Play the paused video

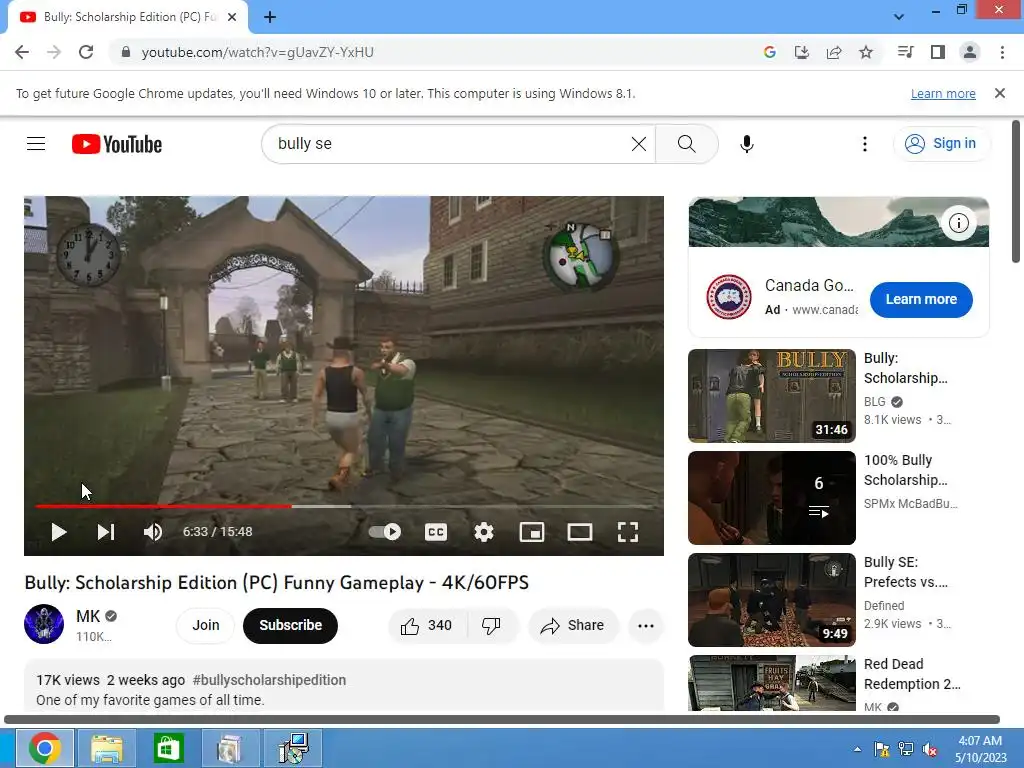coord(59,532)
